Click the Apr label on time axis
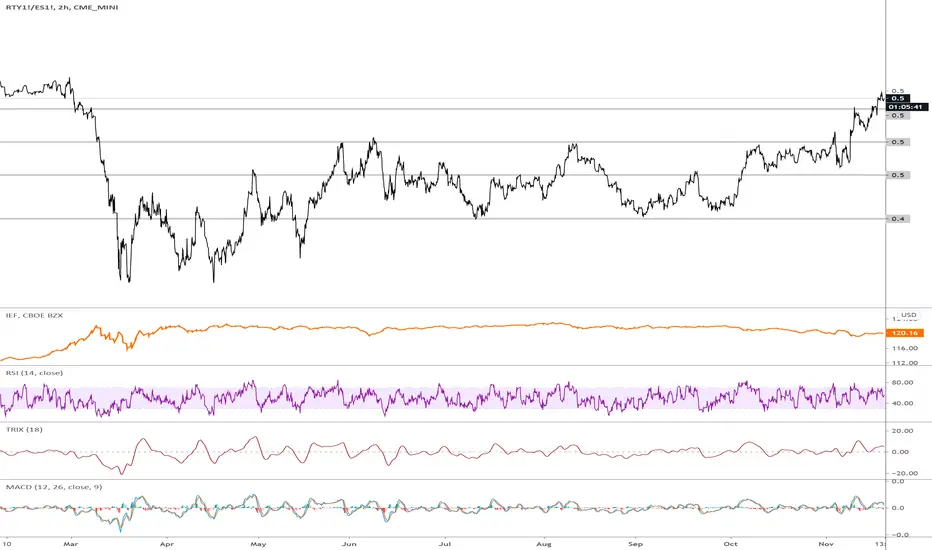 pyautogui.click(x=167, y=543)
